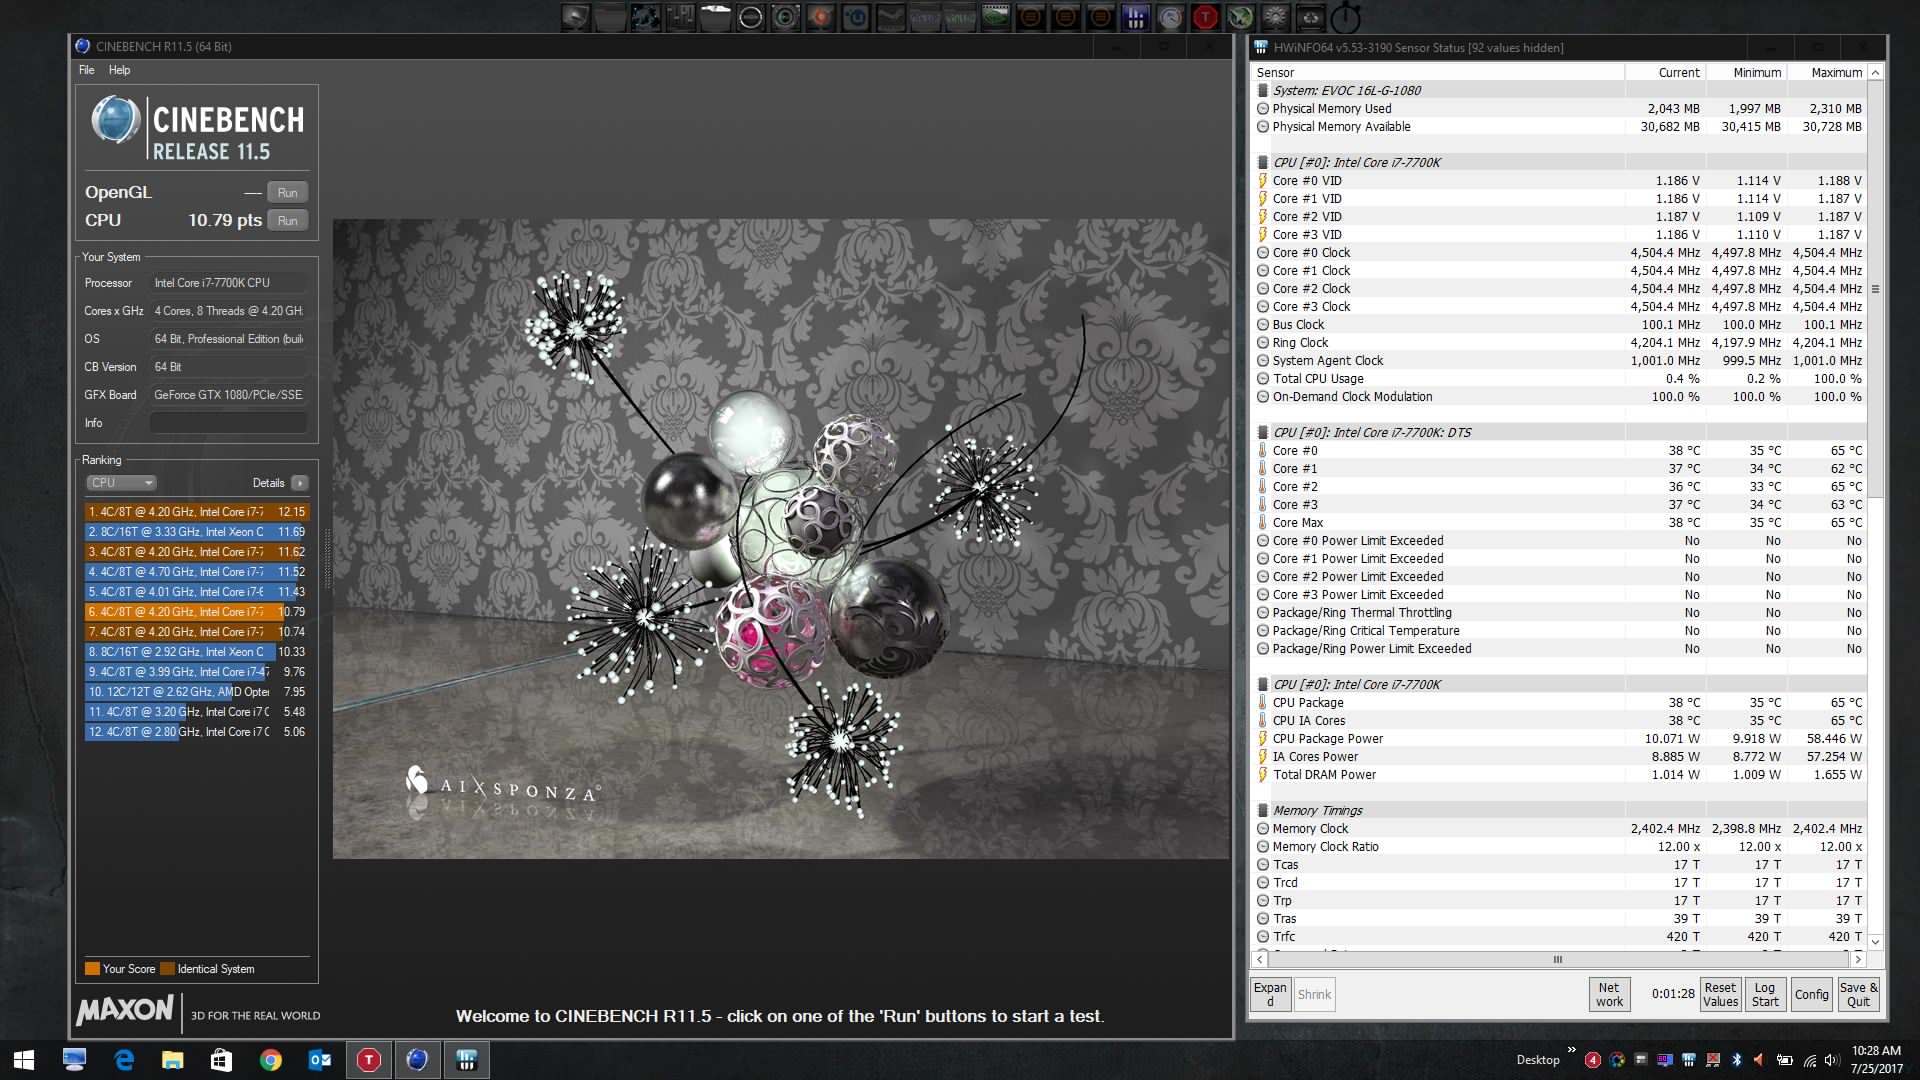Click the Info text field in Your System
Viewport: 1920px width, 1080px height.
(x=228, y=423)
